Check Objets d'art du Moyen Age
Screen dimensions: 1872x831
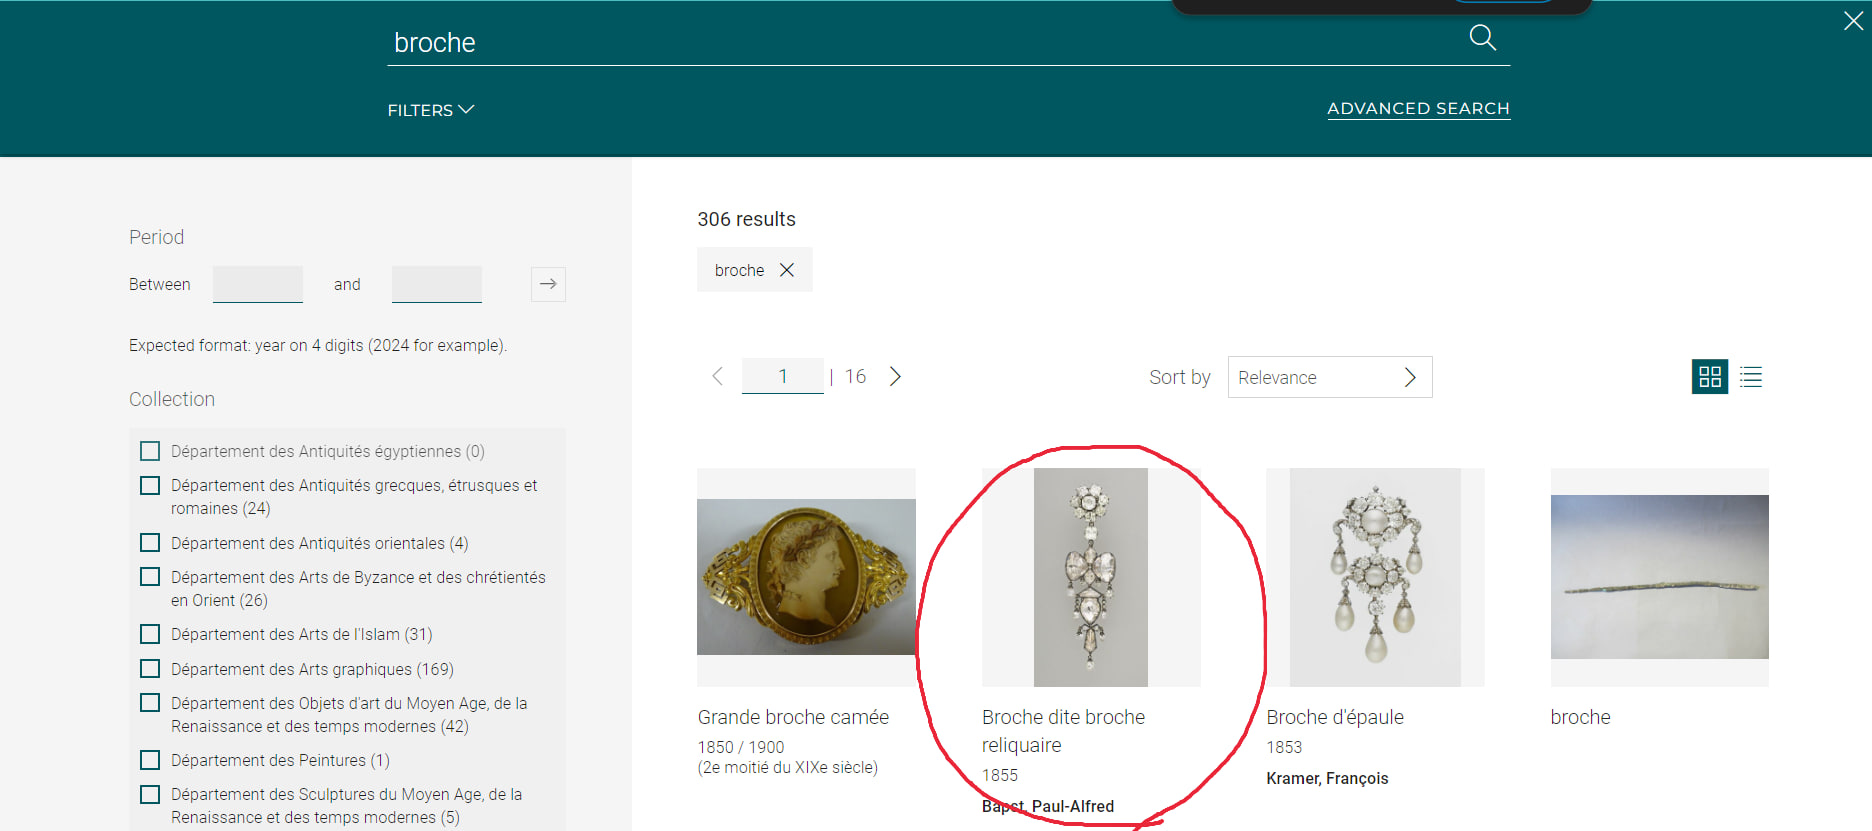tap(150, 703)
